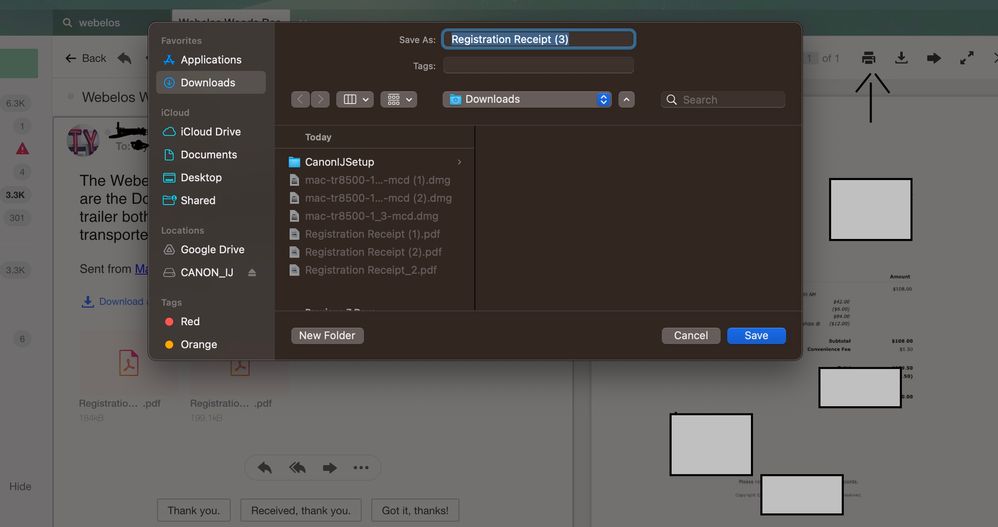Click the print icon in PDF viewer
The image size is (998, 527).
click(x=868, y=59)
